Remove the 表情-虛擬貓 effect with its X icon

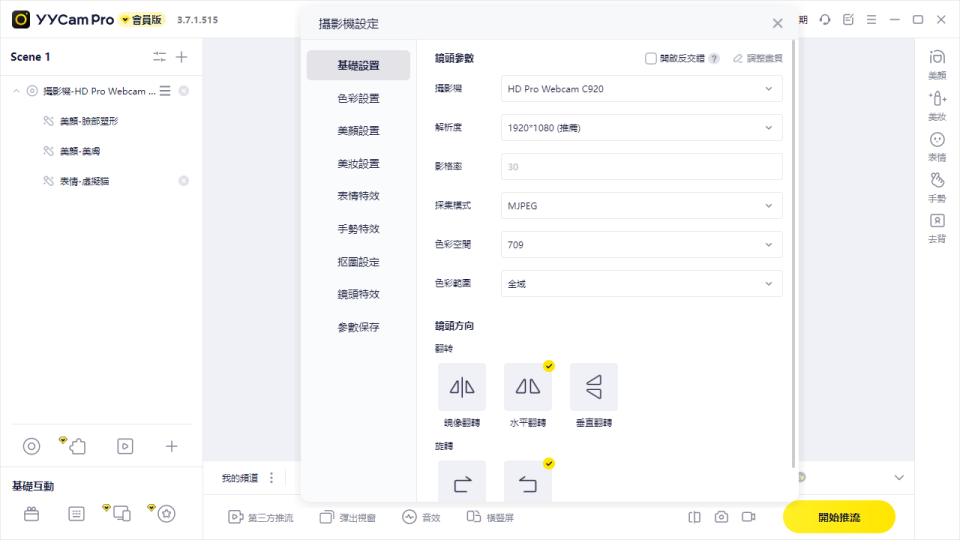point(183,181)
